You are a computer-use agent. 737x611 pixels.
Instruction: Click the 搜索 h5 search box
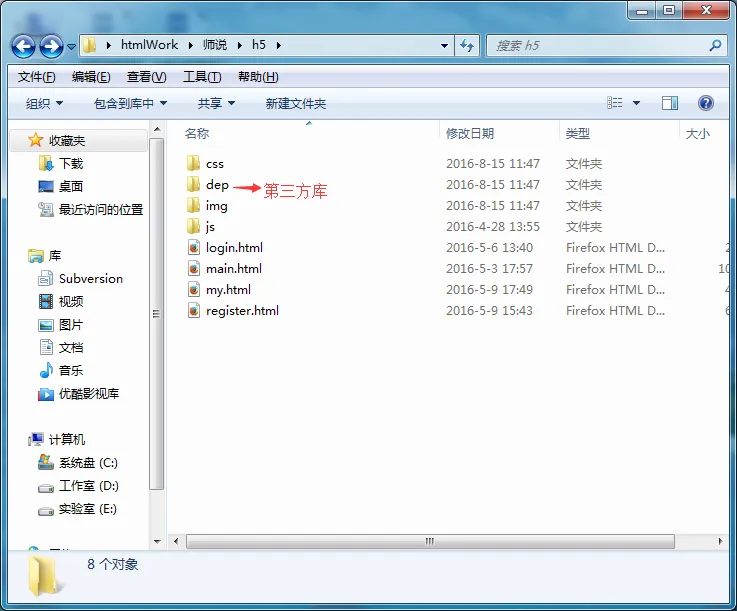[607, 46]
